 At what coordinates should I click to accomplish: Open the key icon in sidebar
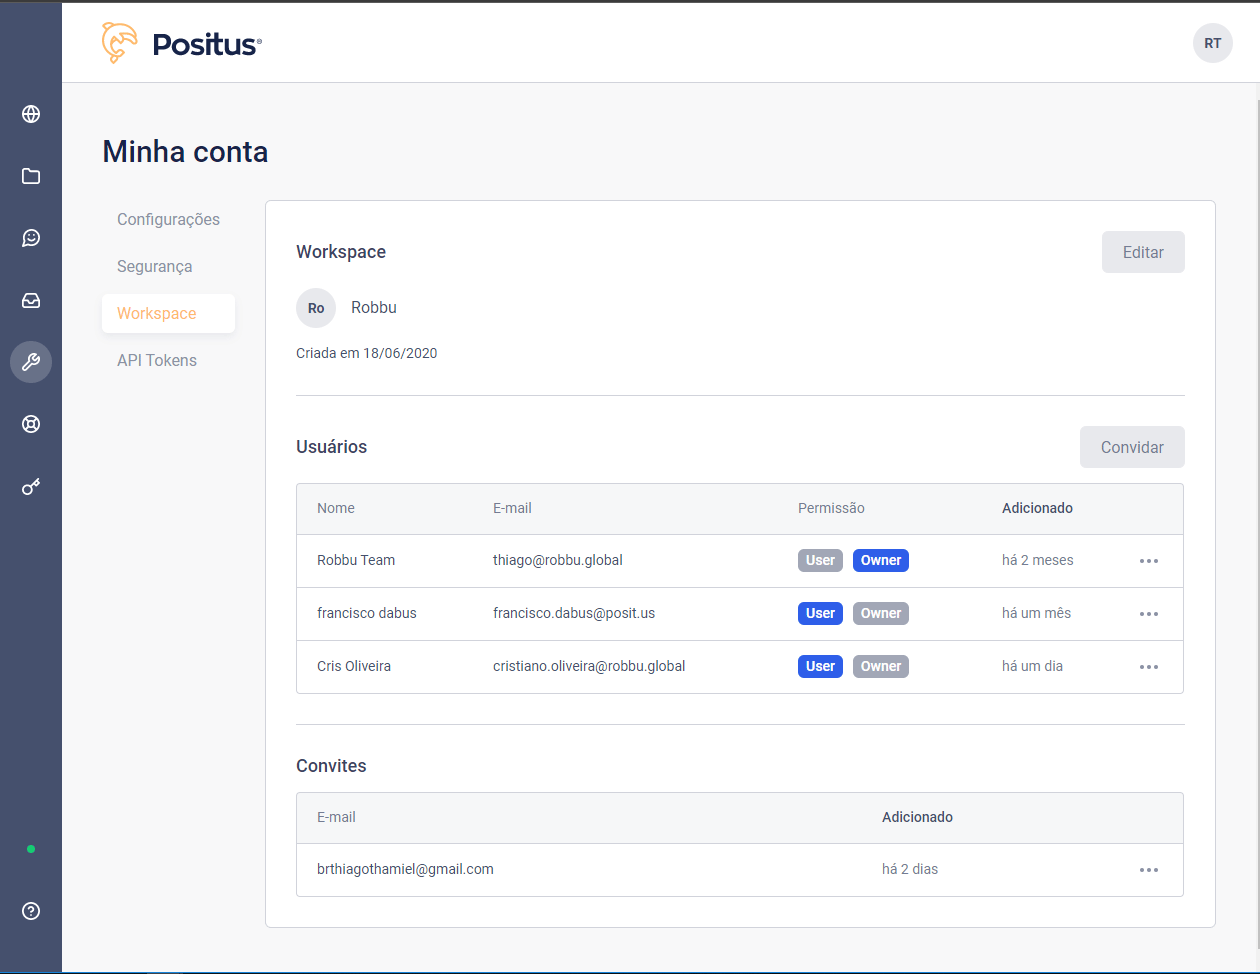31,487
